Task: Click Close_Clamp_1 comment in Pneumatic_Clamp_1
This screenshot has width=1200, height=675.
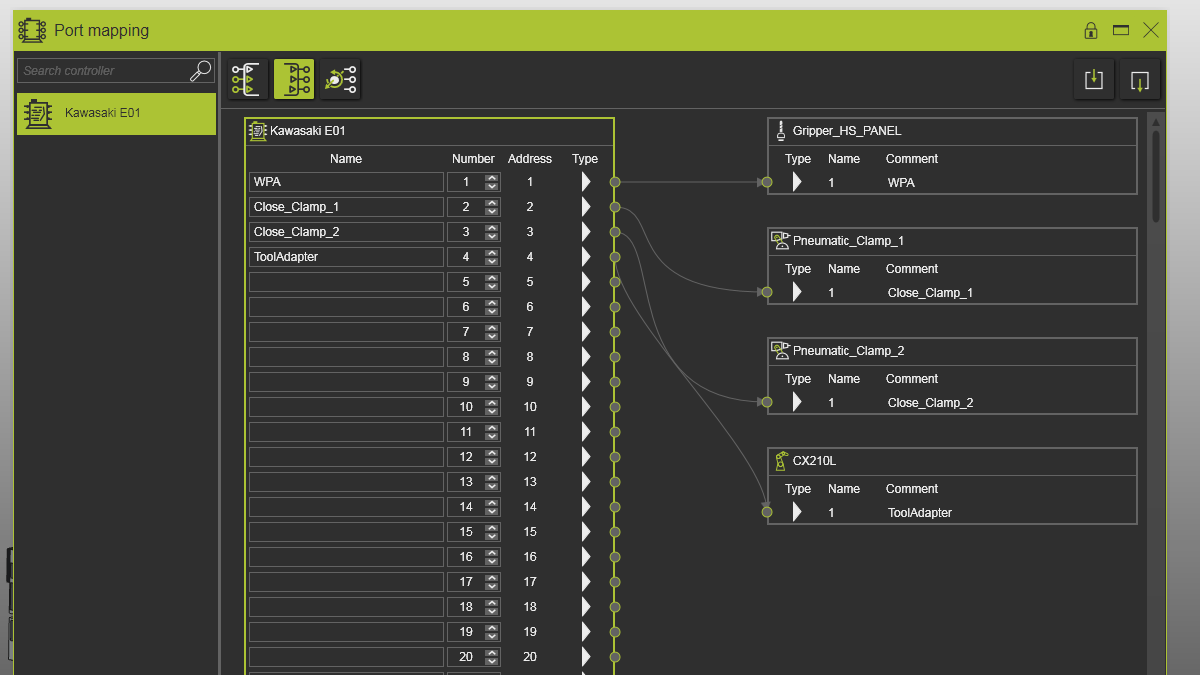Action: [930, 293]
